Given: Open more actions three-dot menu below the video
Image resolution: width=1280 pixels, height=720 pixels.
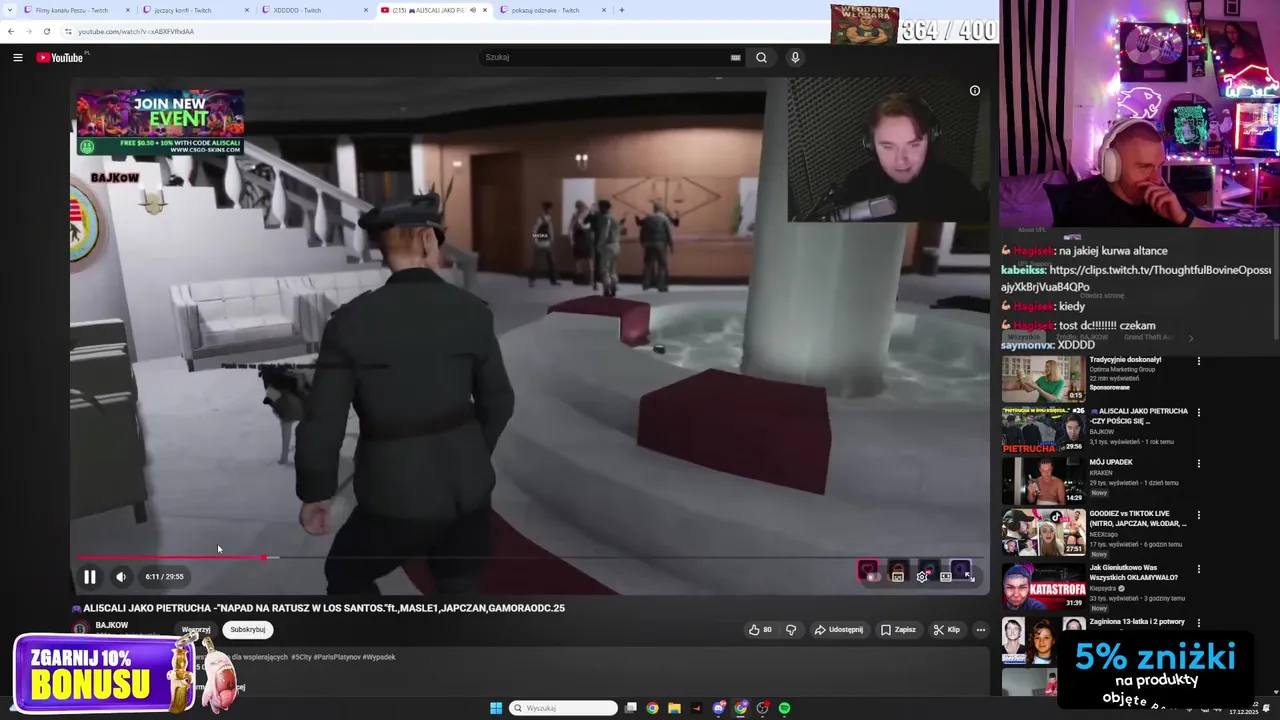Looking at the screenshot, I should [x=981, y=630].
